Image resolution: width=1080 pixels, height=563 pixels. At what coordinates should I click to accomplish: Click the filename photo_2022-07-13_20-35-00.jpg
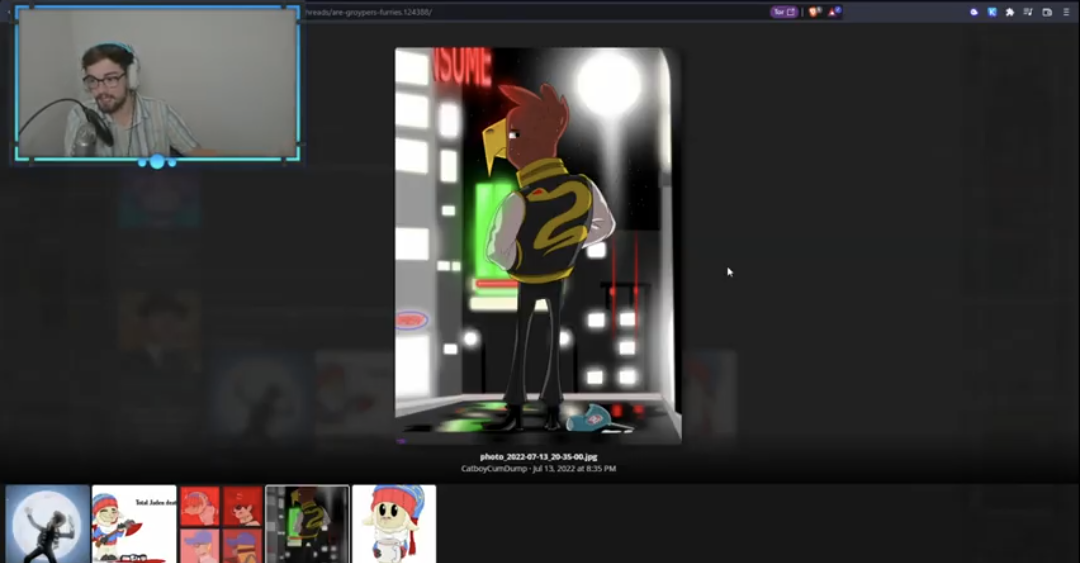(x=539, y=457)
